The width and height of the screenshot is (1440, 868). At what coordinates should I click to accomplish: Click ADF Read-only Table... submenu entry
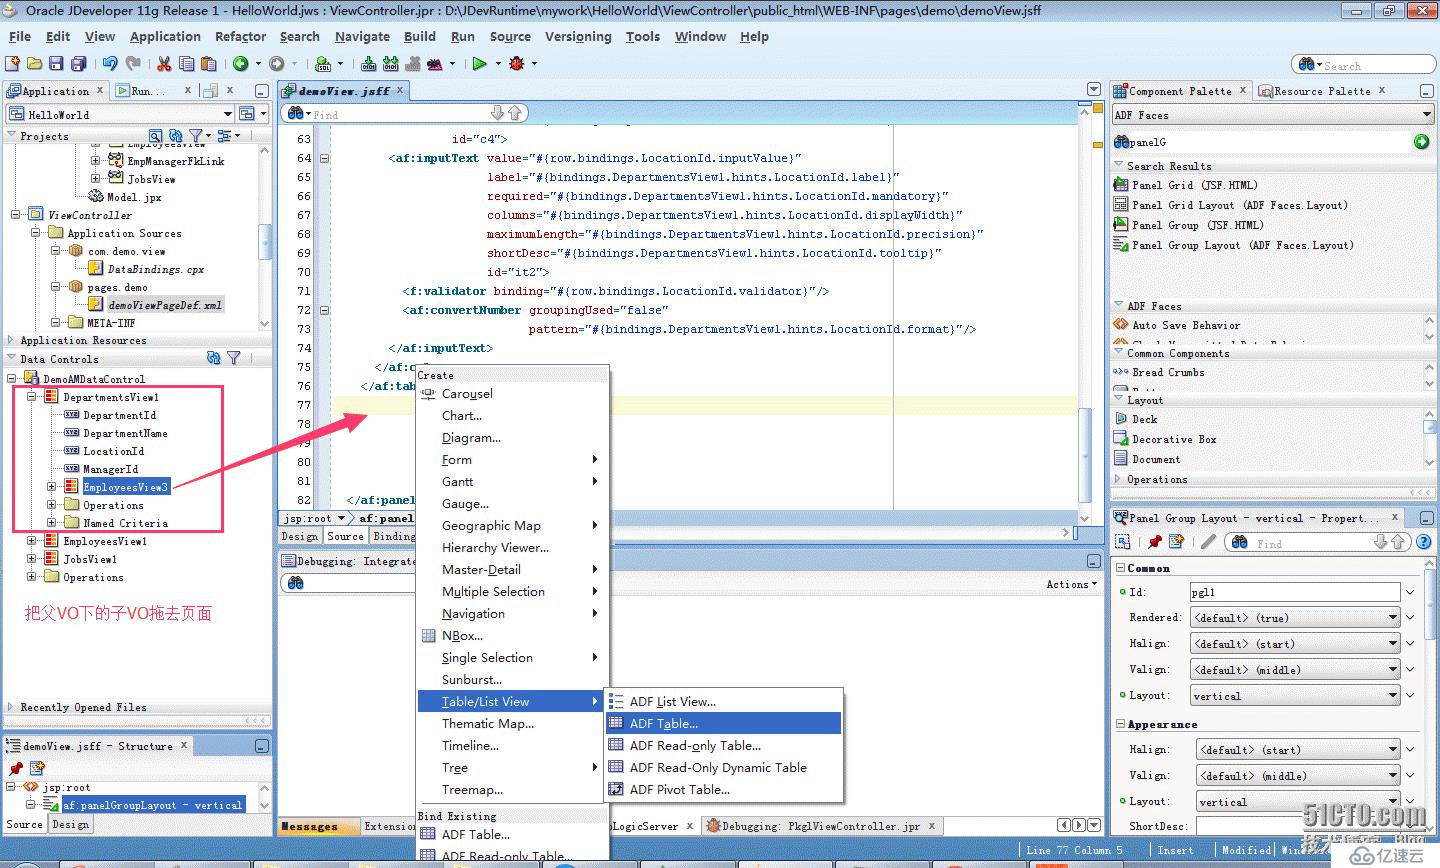pos(723,745)
